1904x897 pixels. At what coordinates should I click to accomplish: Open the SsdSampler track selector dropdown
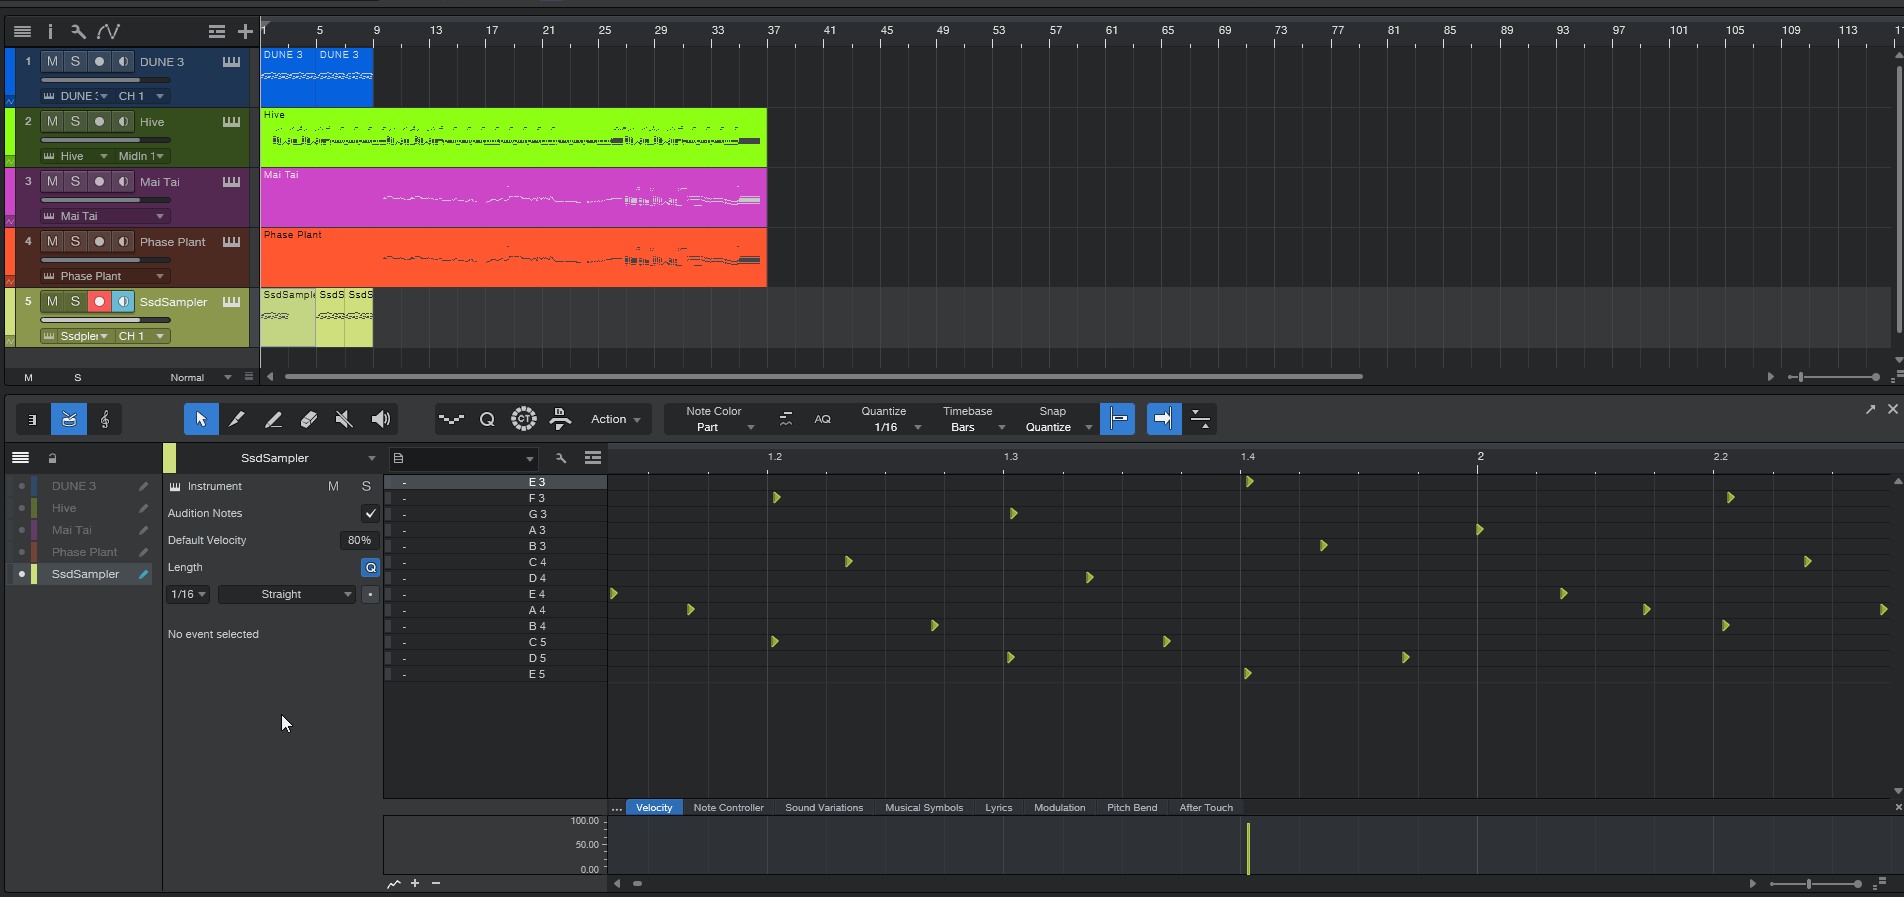click(x=279, y=458)
